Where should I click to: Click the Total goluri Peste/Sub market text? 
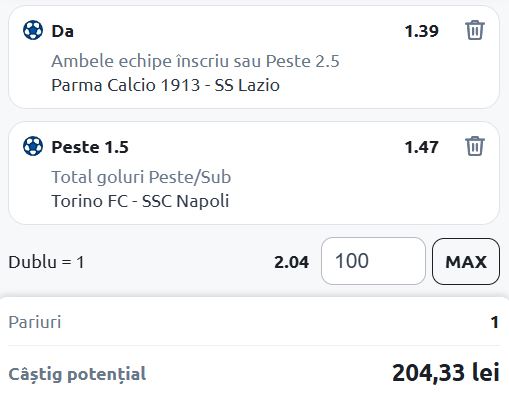pyautogui.click(x=141, y=177)
